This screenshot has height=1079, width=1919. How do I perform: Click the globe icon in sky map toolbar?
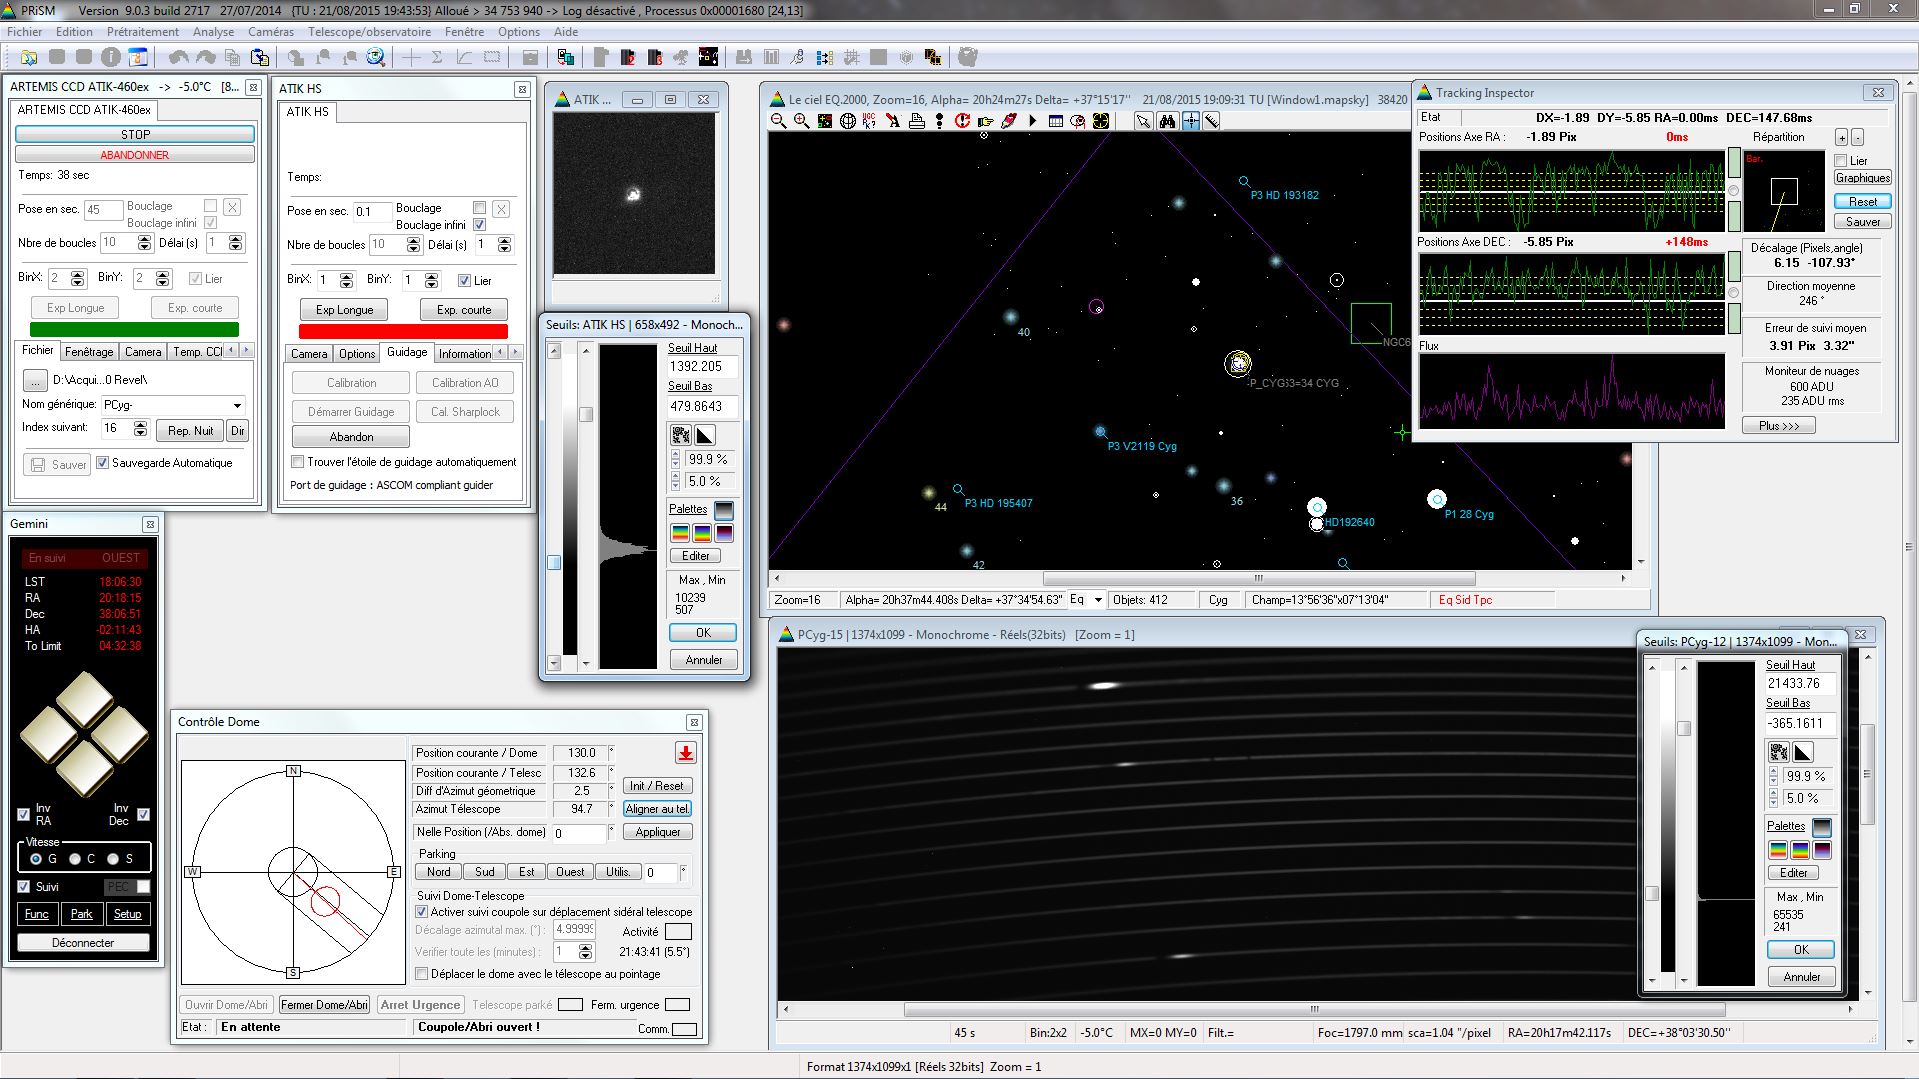[848, 121]
